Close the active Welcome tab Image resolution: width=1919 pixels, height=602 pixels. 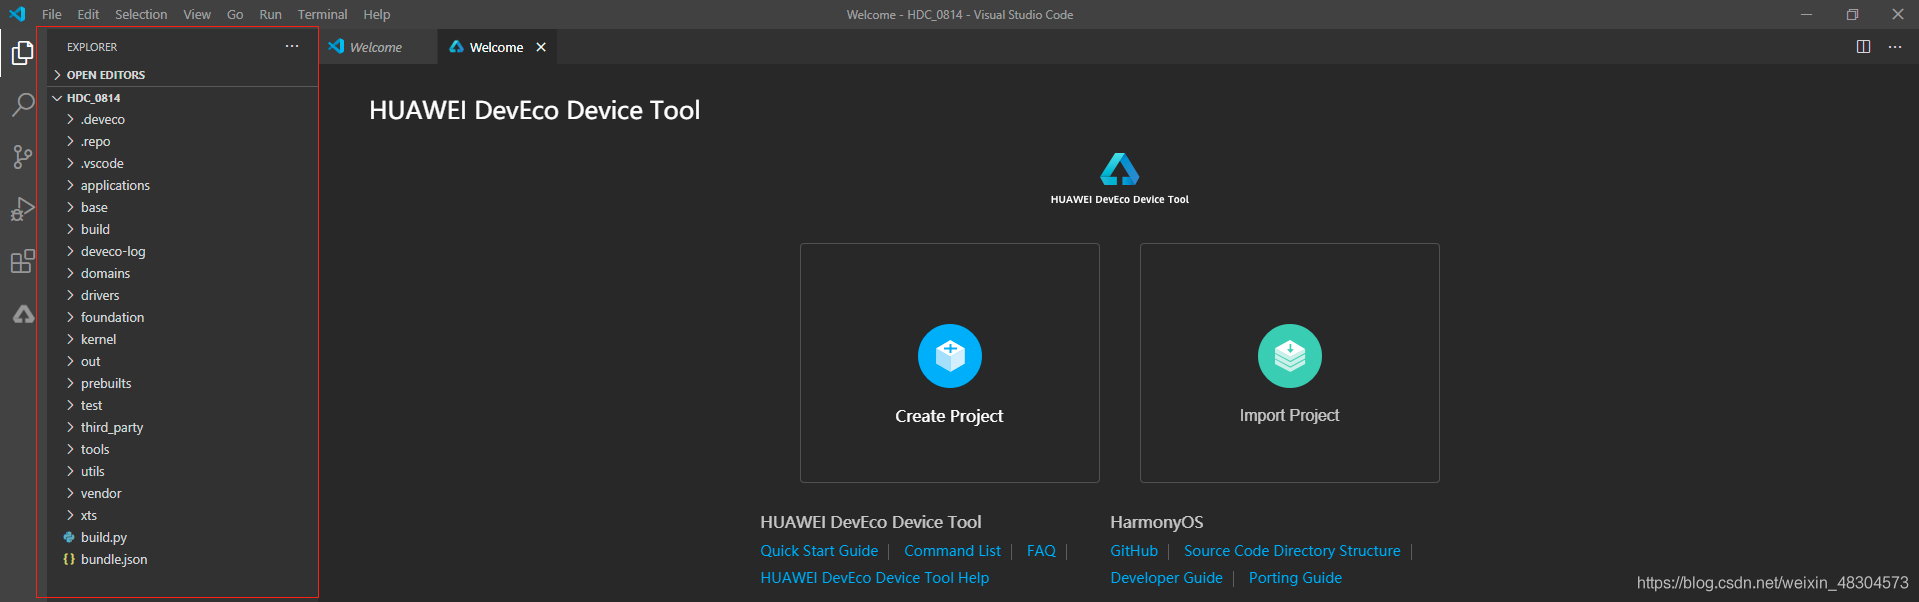coord(541,47)
